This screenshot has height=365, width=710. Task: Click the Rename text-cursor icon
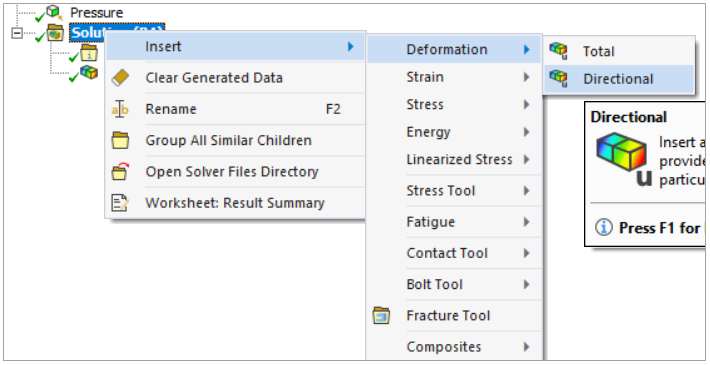(x=120, y=109)
